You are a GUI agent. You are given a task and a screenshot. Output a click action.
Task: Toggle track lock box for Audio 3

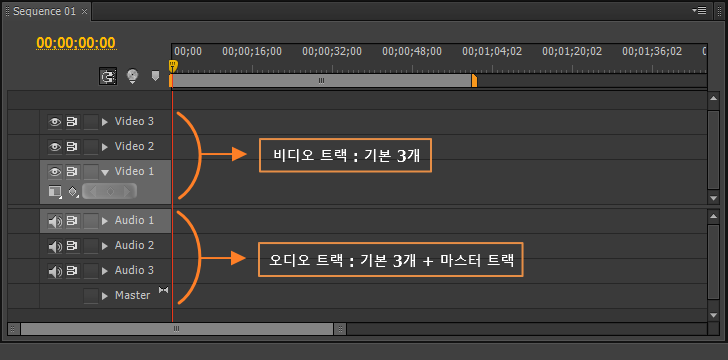pyautogui.click(x=91, y=271)
